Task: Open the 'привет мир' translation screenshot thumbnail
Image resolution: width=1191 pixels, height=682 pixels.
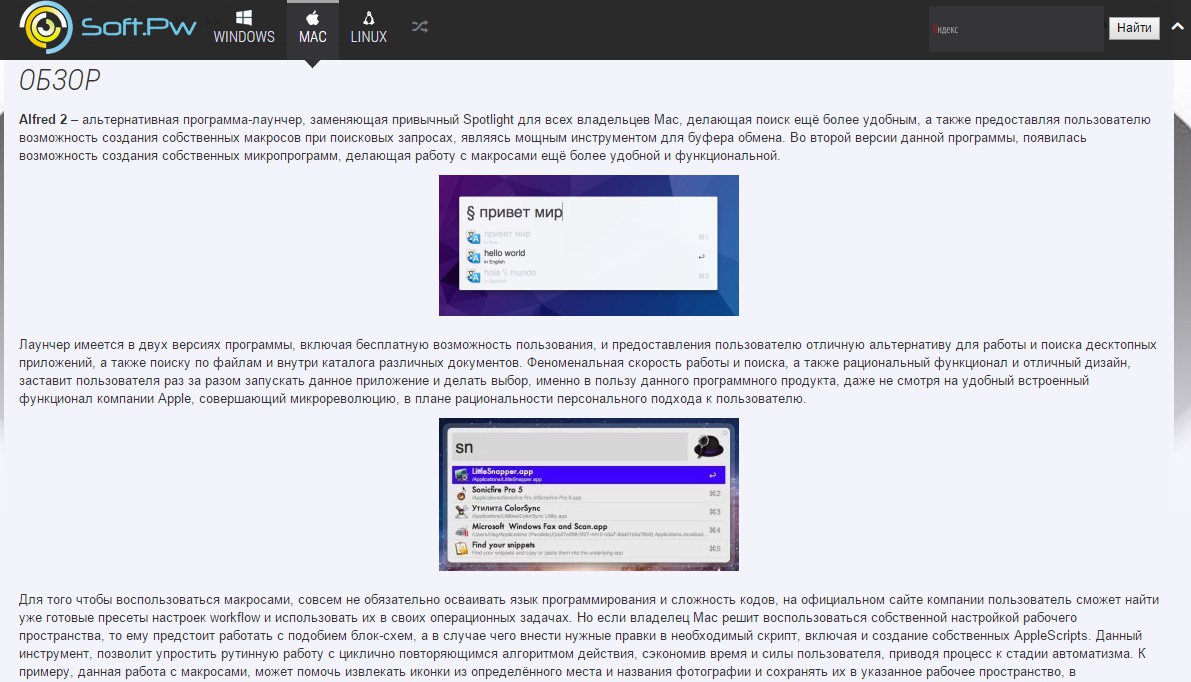Action: click(589, 245)
